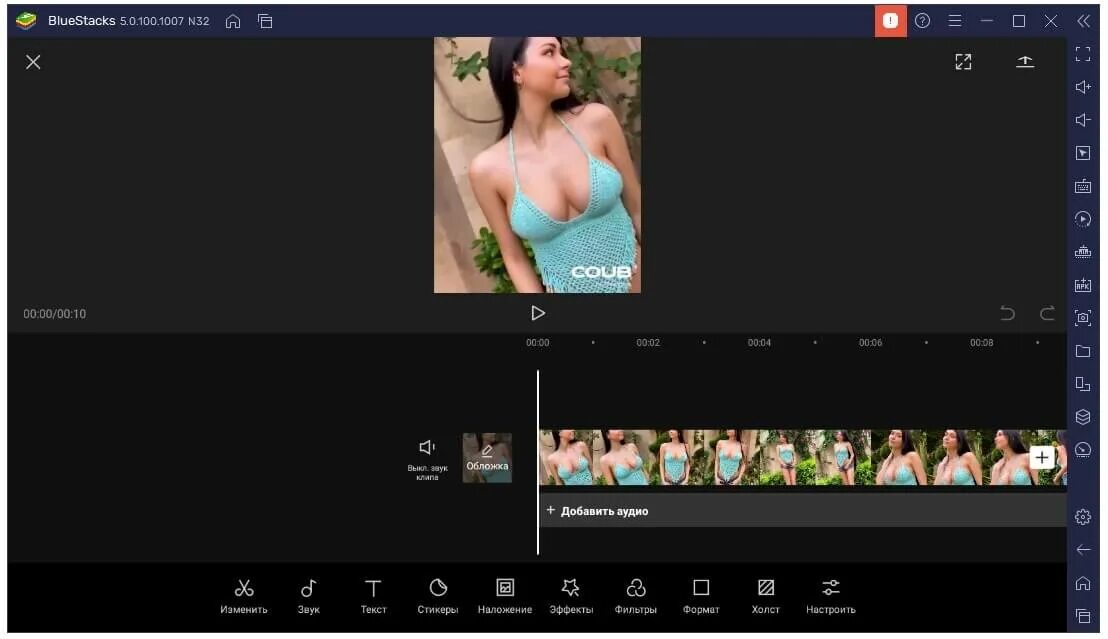Click the 00:00 timeline ruler mark
Screen dimensions: 1108x639
(537, 343)
